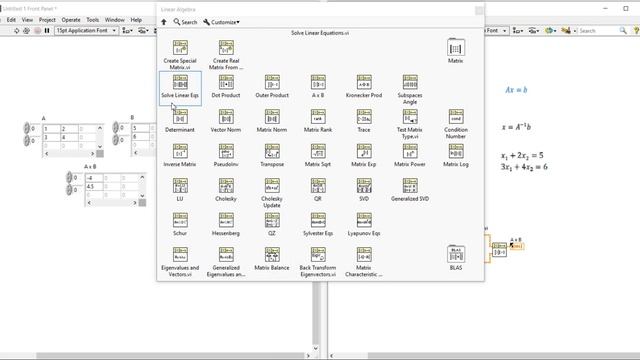640x360 pixels.
Task: Pick the Matrix Exp function
Action: point(364,151)
